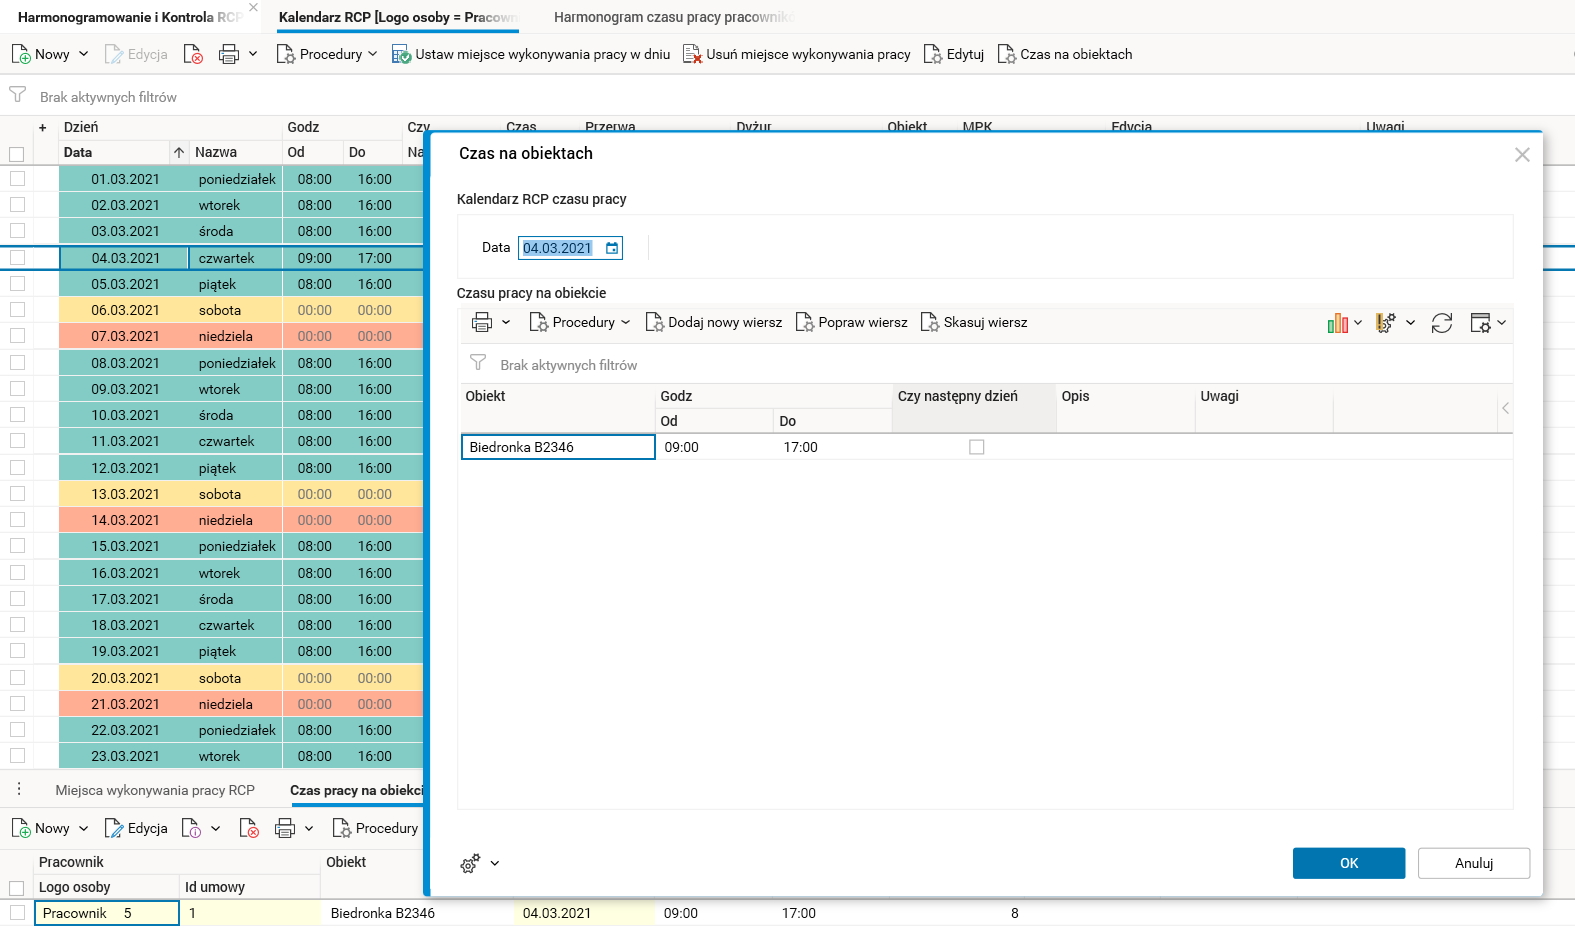Click the delete document icon in the top toolbar
The height and width of the screenshot is (943, 1575).
pyautogui.click(x=193, y=54)
